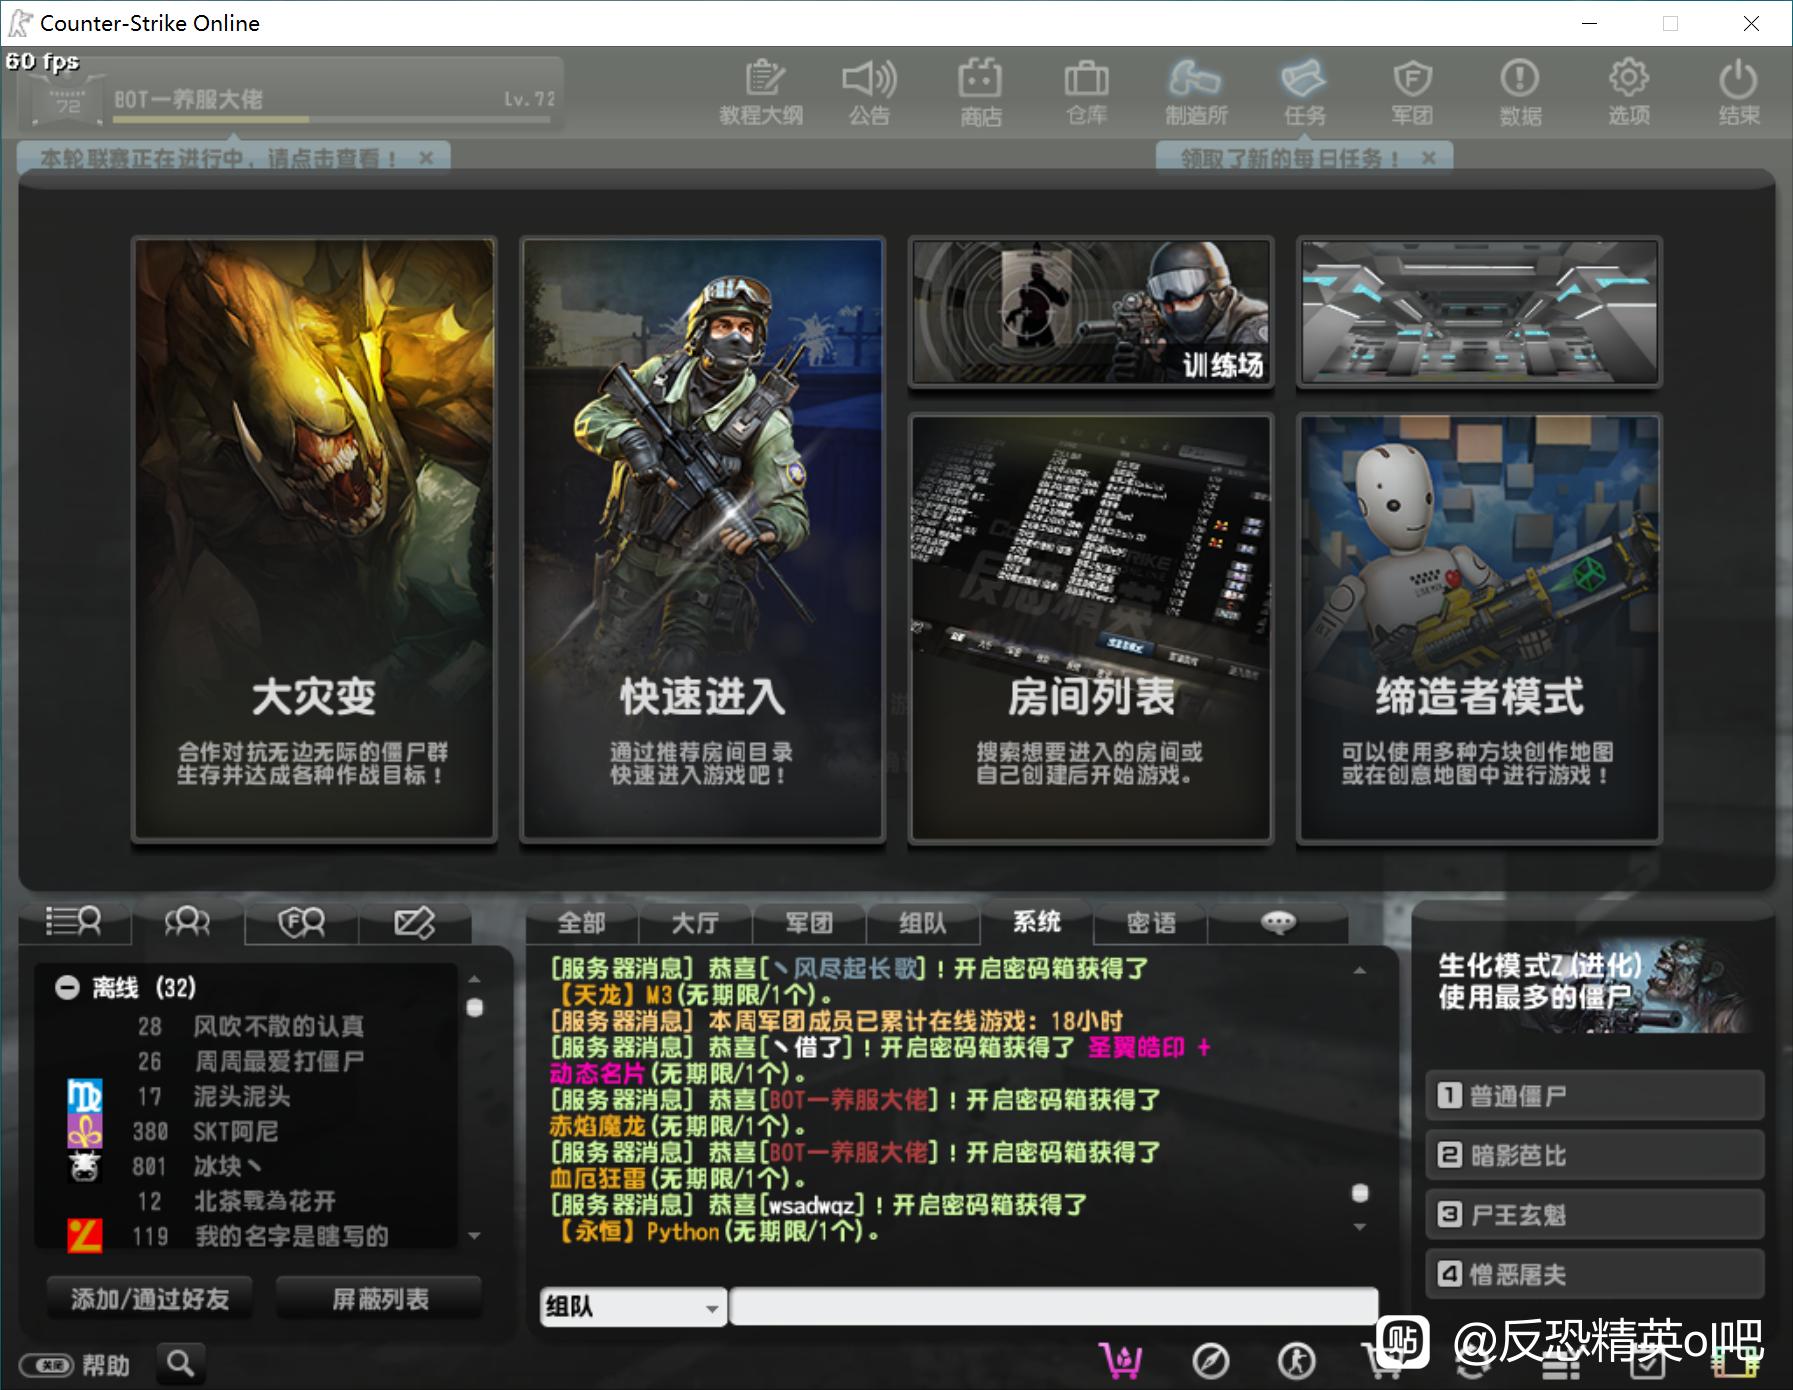Close the 领取了新的每日任务 notification
This screenshot has width=1793, height=1390.
(x=1429, y=158)
